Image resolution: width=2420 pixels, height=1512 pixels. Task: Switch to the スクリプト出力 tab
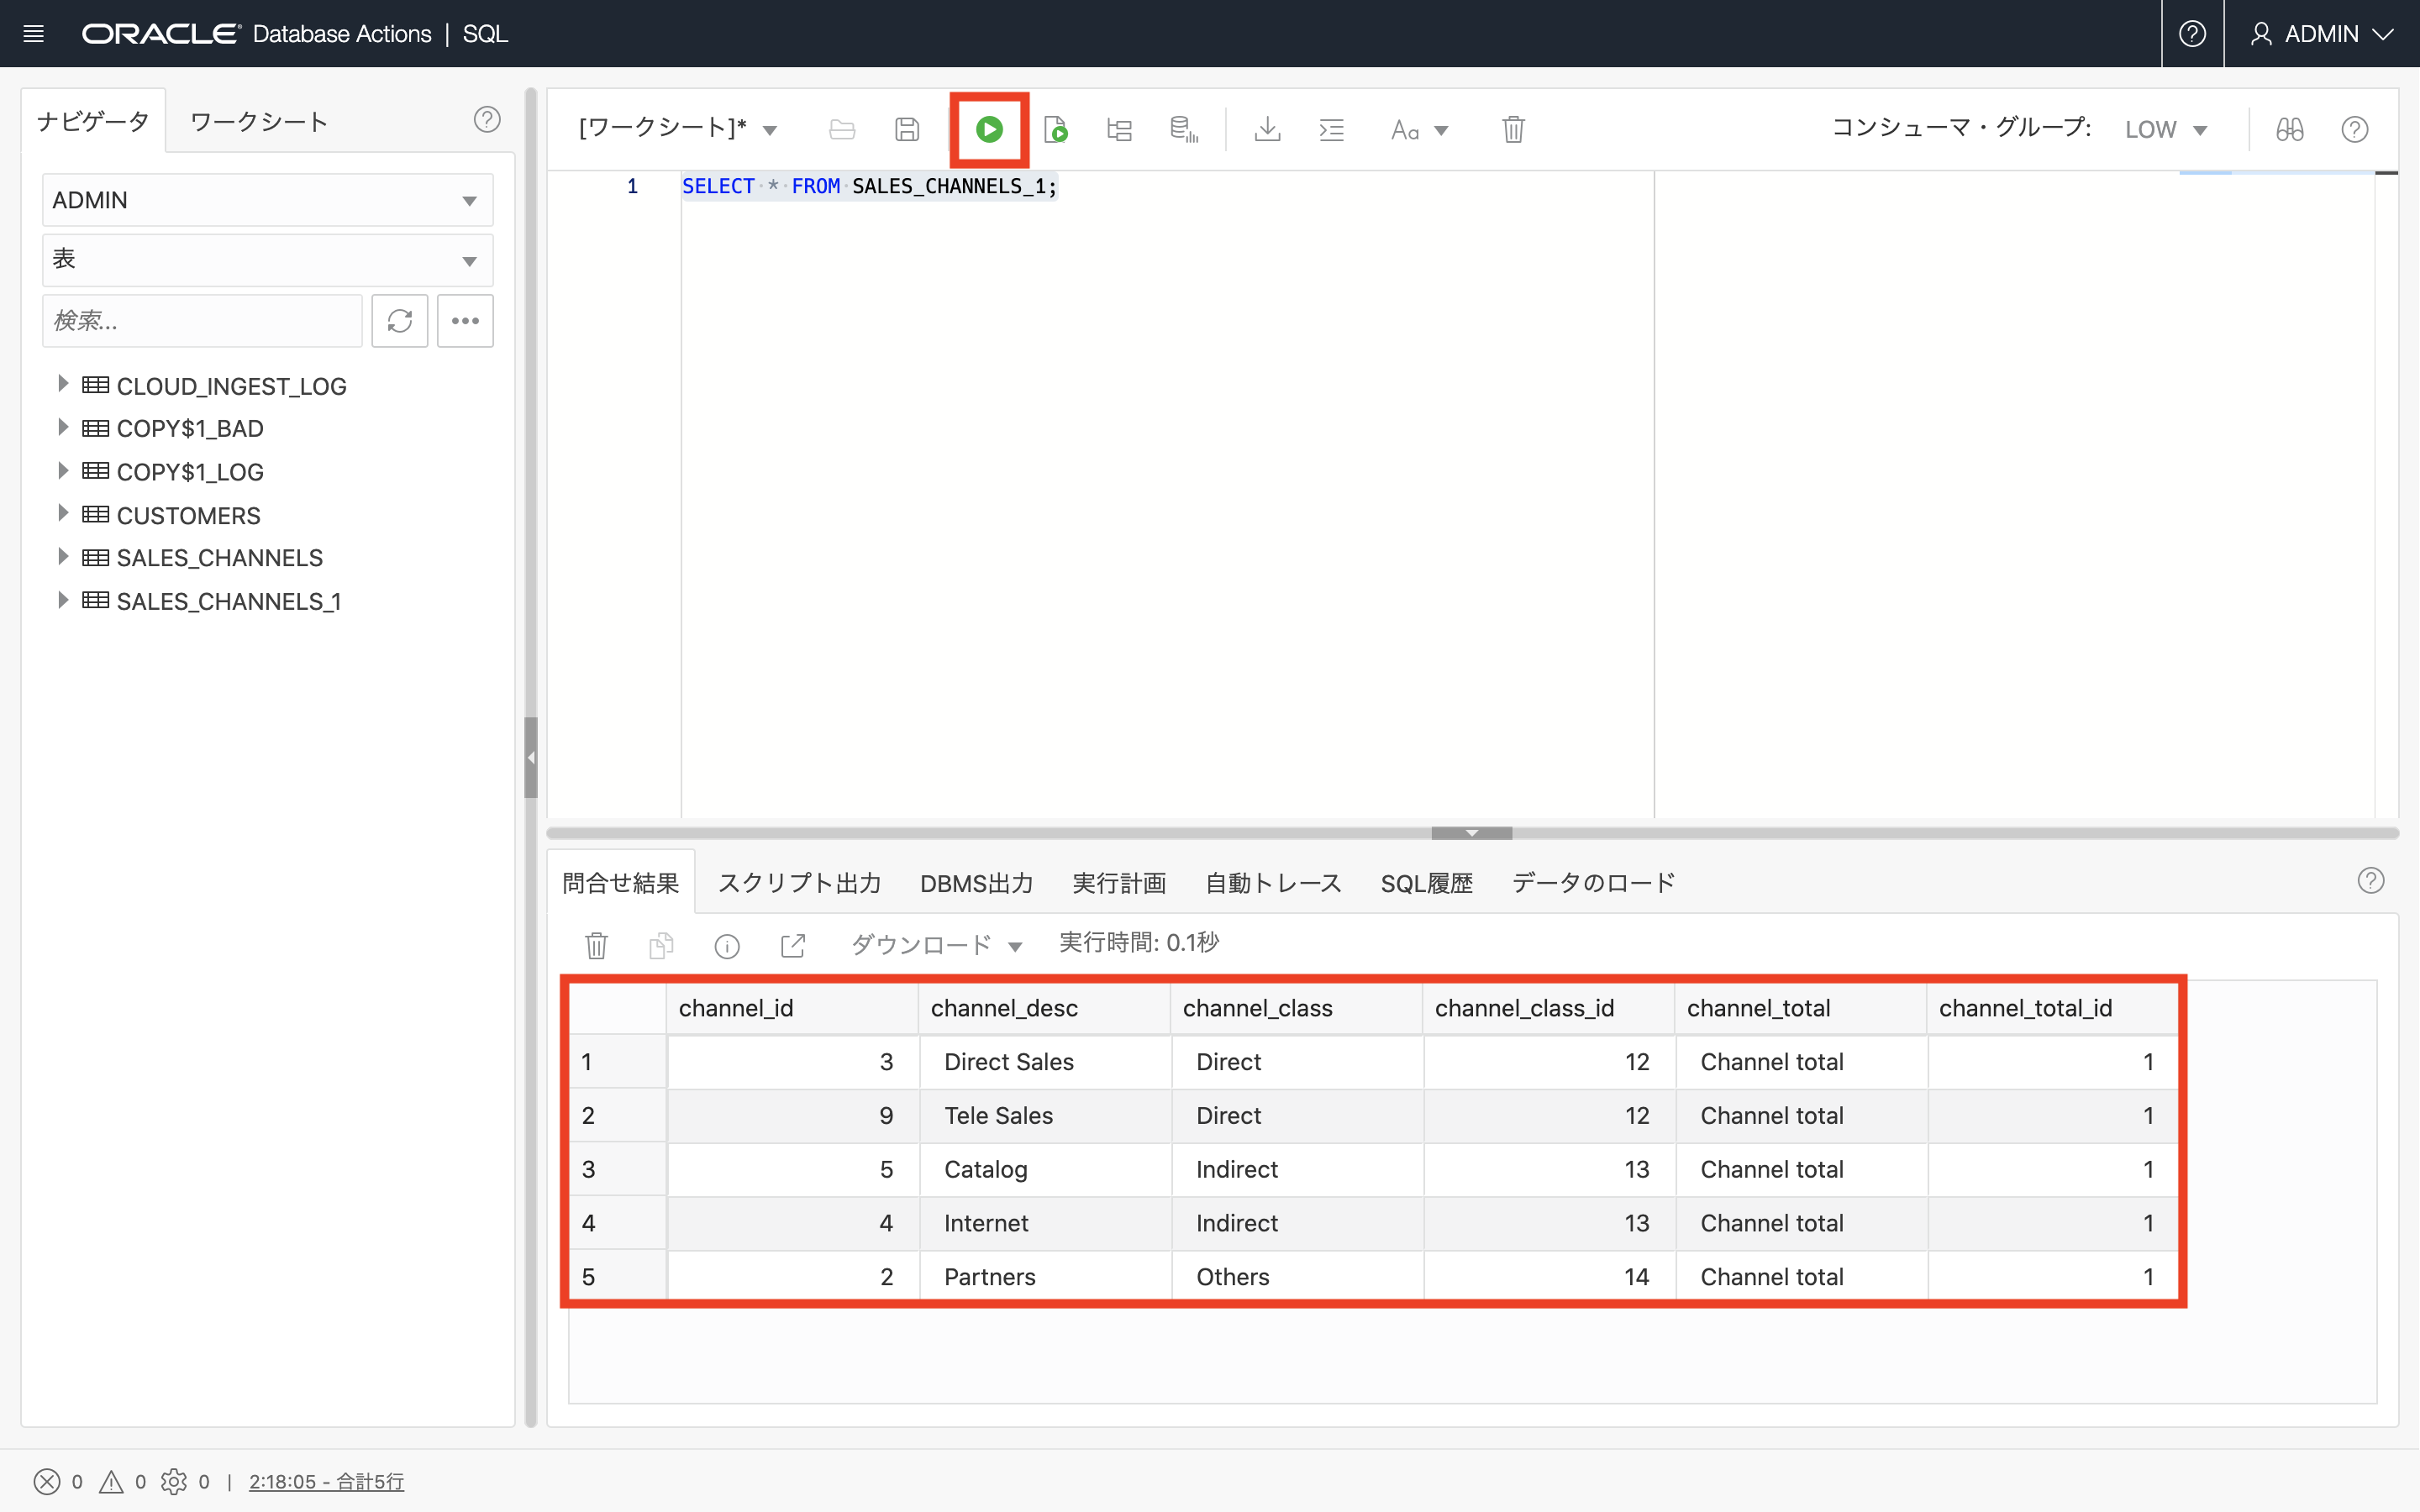tap(799, 882)
